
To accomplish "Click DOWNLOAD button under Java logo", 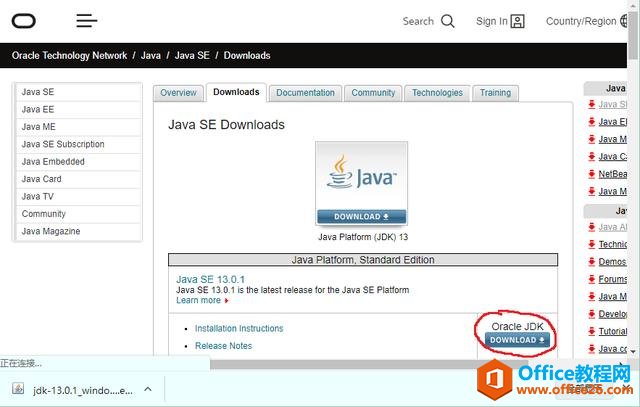I will point(361,217).
